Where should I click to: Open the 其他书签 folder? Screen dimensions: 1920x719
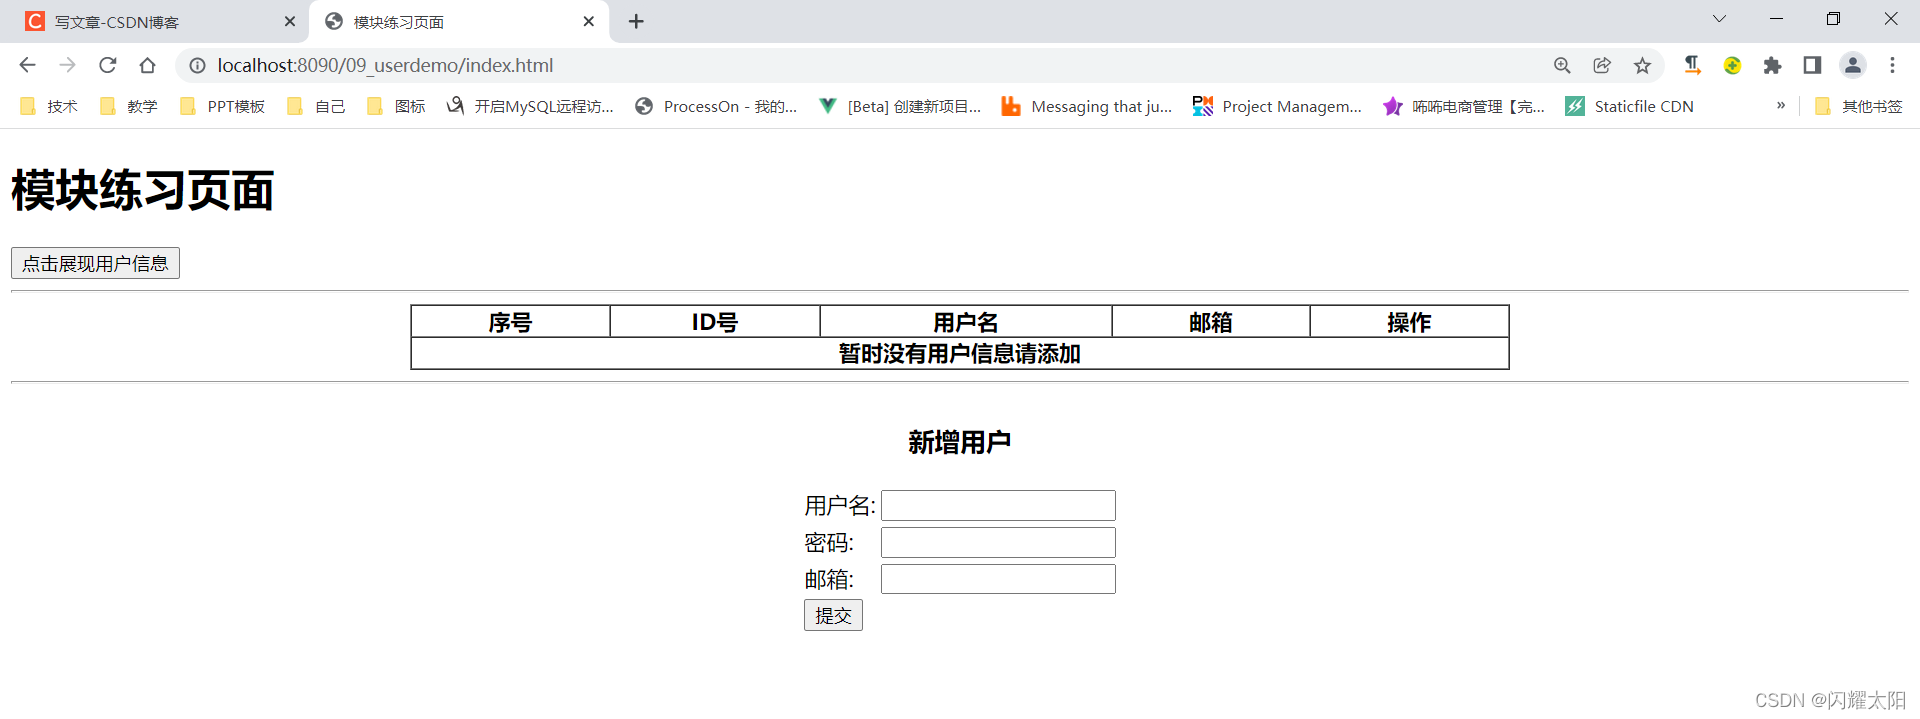[1858, 106]
